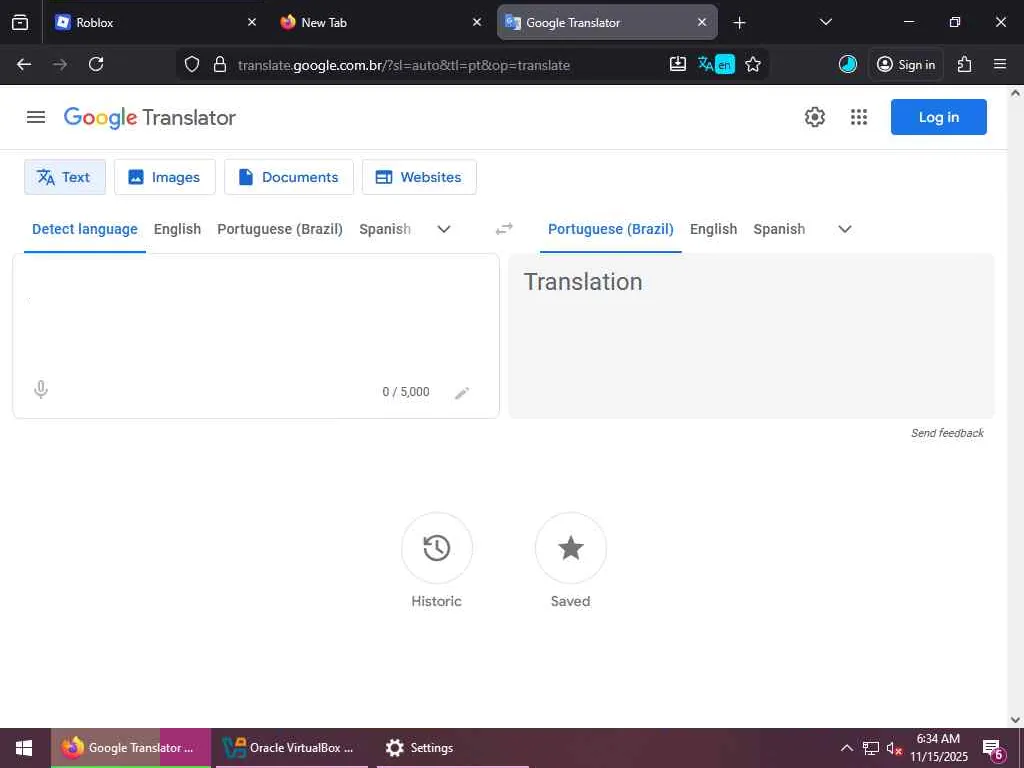Click the page scrollbar down arrow
1024x768 pixels.
1015,719
